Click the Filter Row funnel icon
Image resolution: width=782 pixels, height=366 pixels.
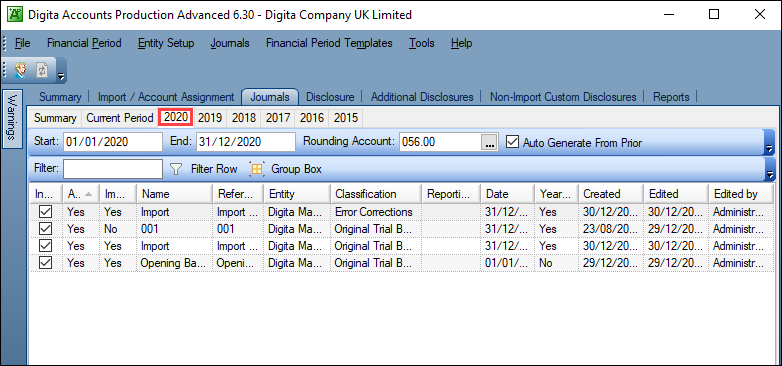(x=176, y=169)
